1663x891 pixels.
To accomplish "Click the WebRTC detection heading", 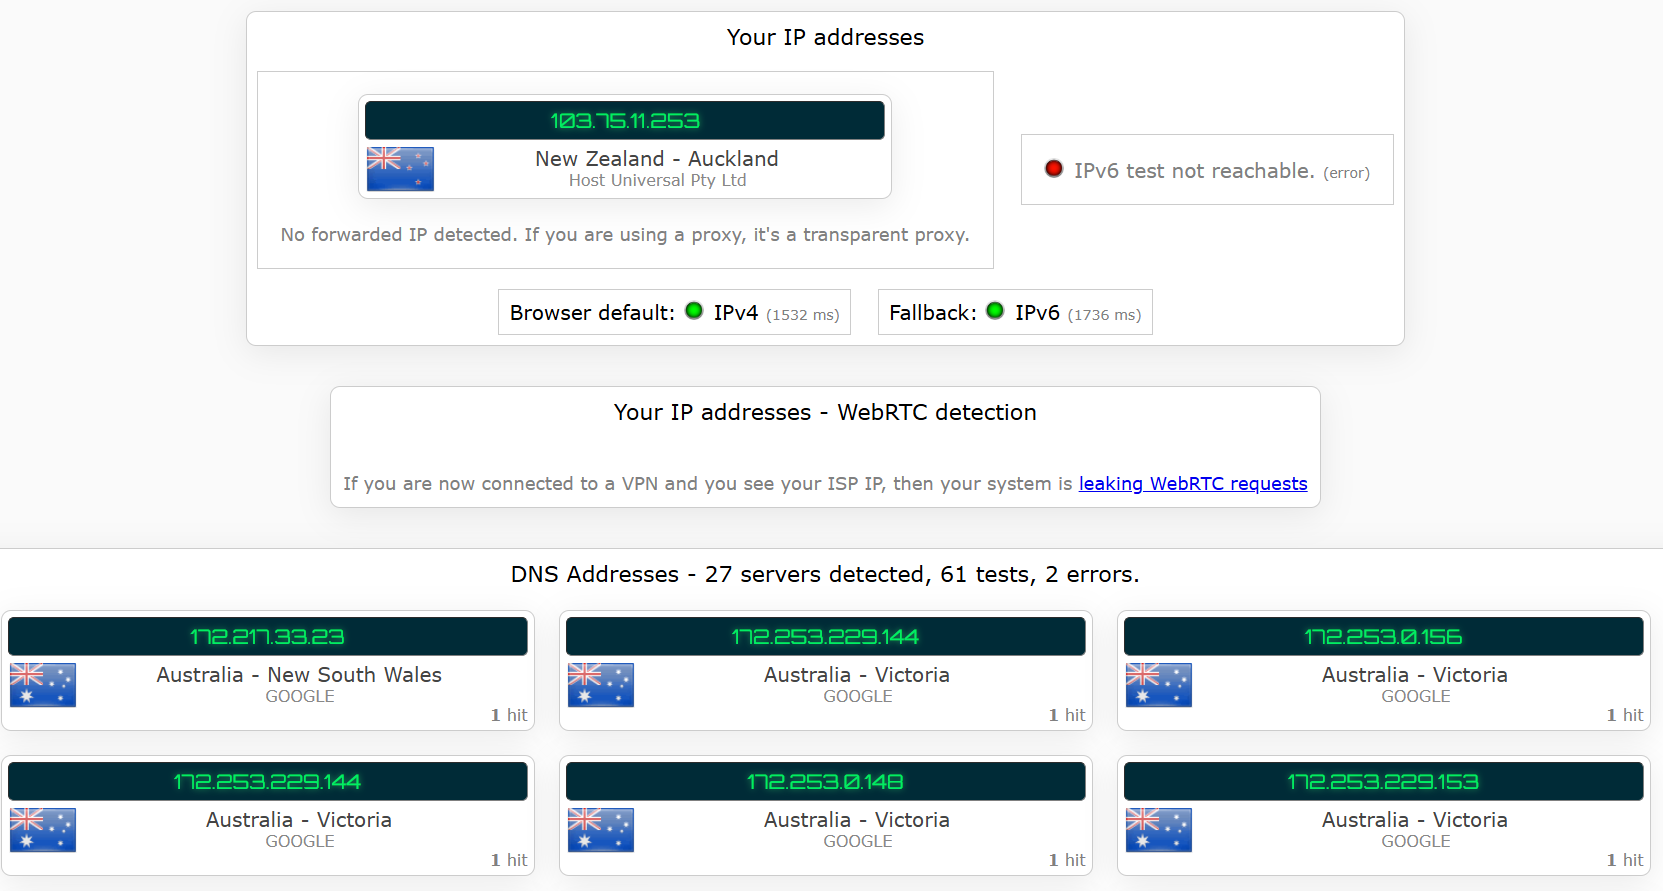I will 825,413.
